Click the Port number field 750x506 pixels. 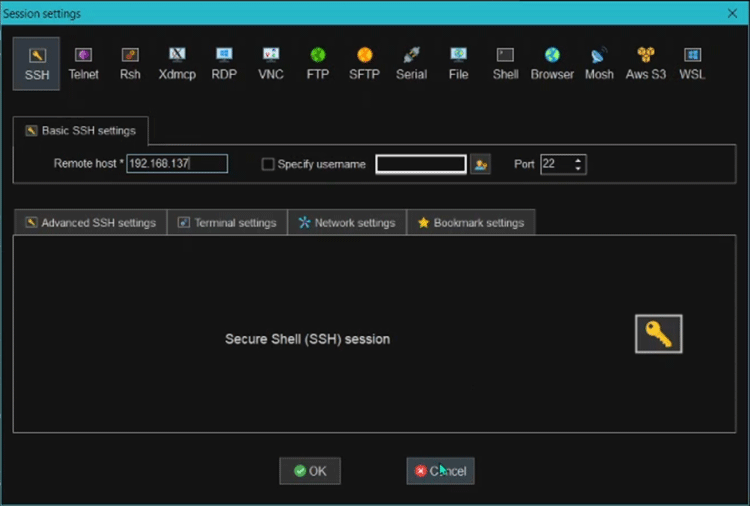tap(557, 164)
